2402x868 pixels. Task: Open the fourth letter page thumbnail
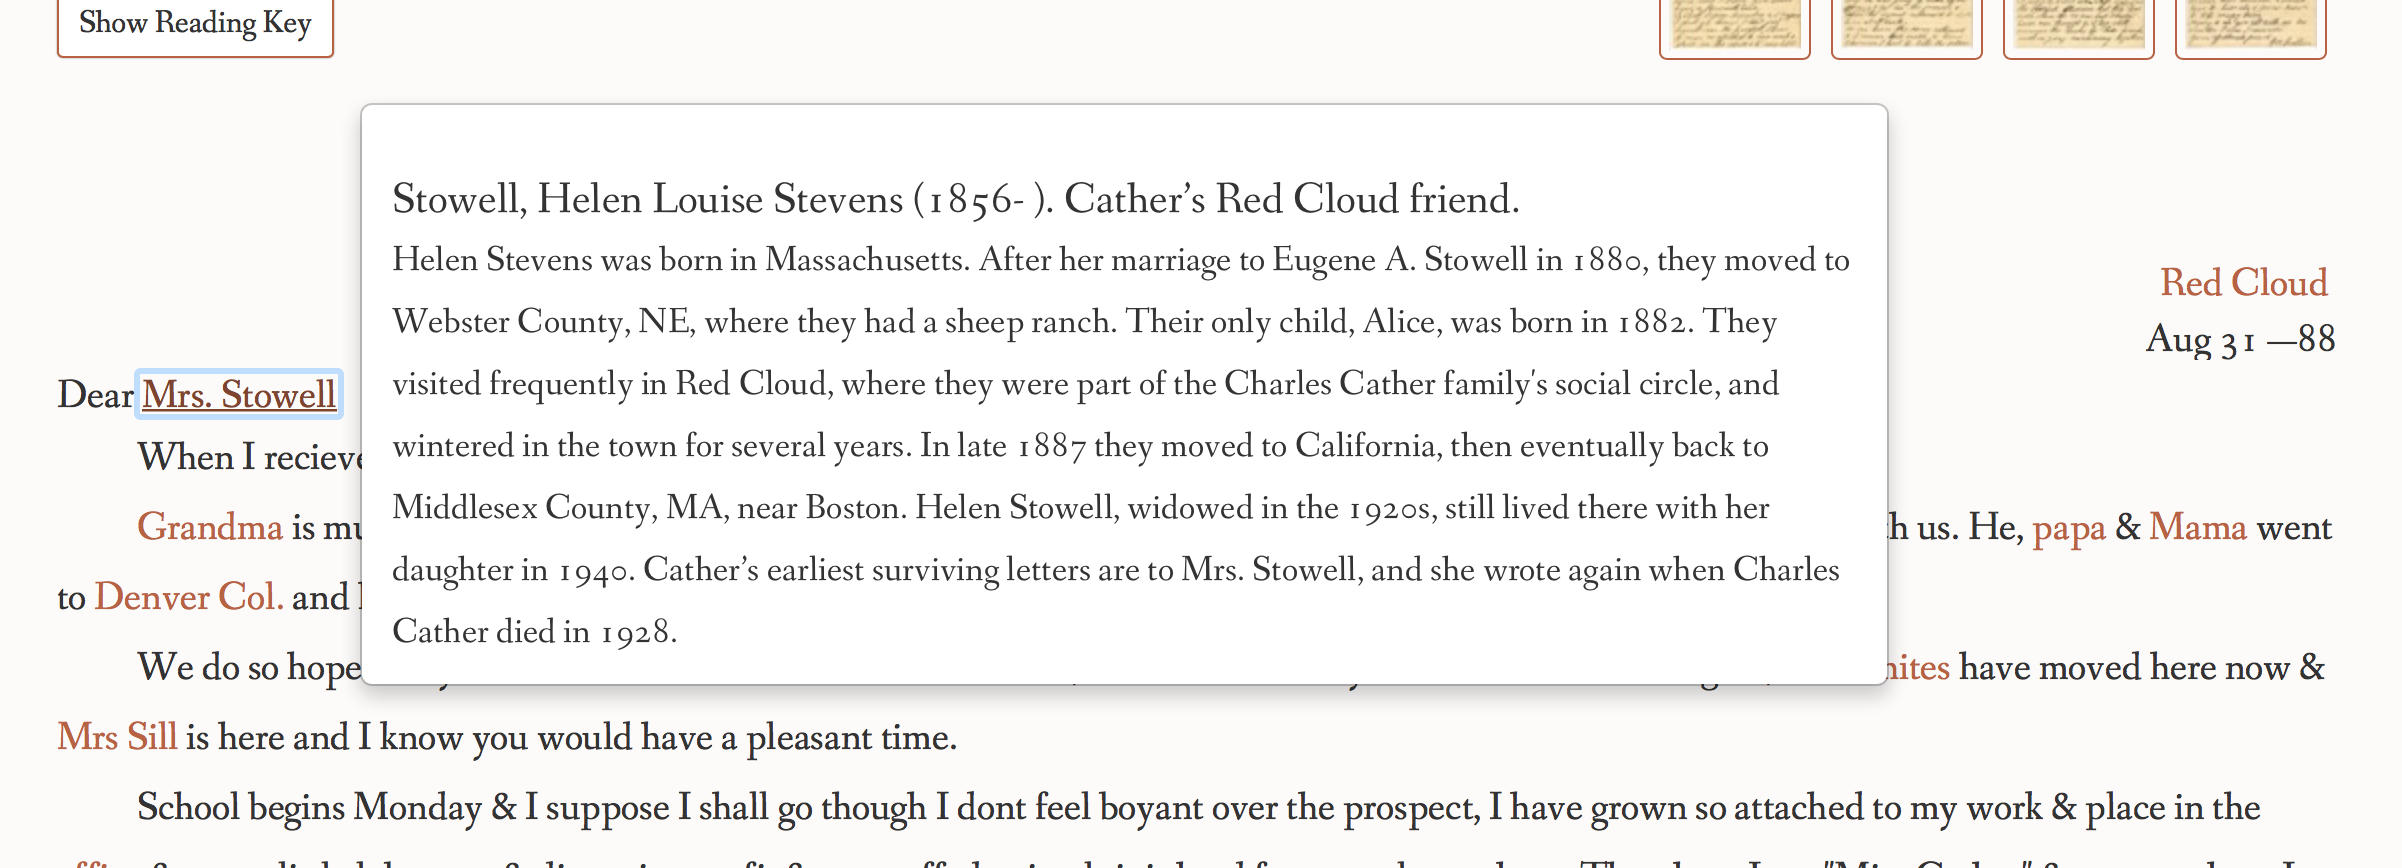2251,26
